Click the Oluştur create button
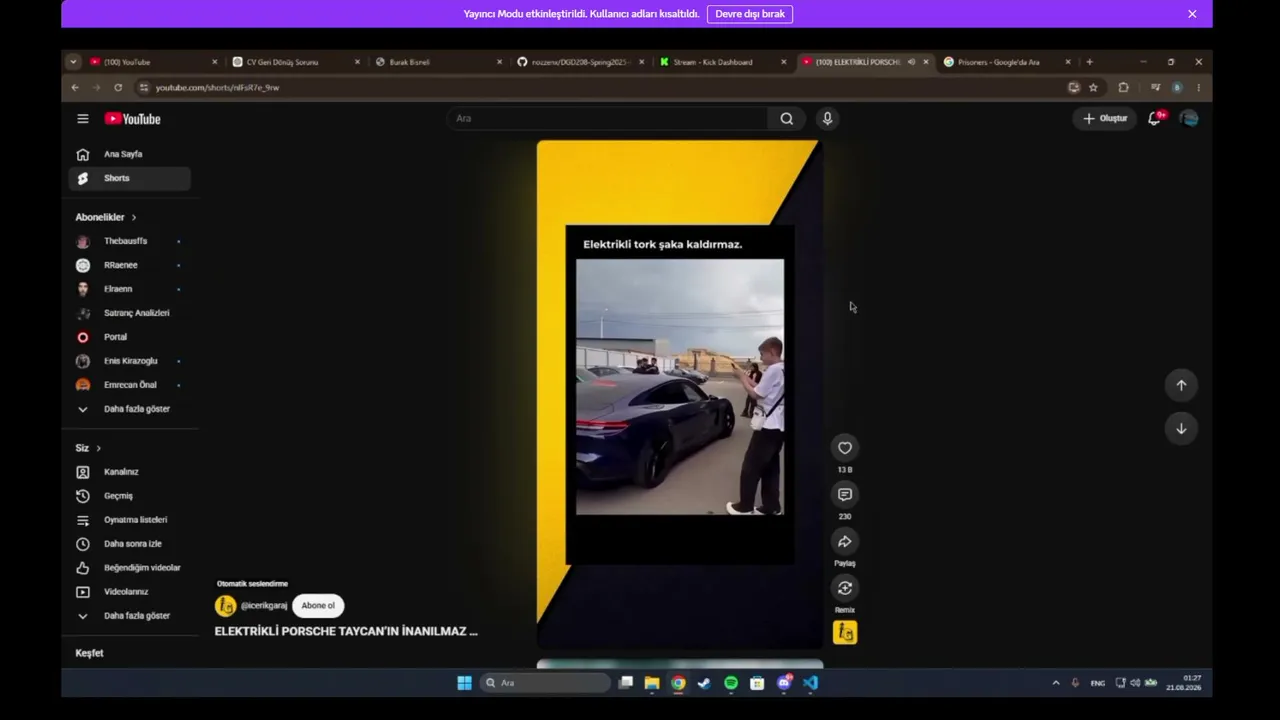This screenshot has height=720, width=1280. [x=1105, y=118]
